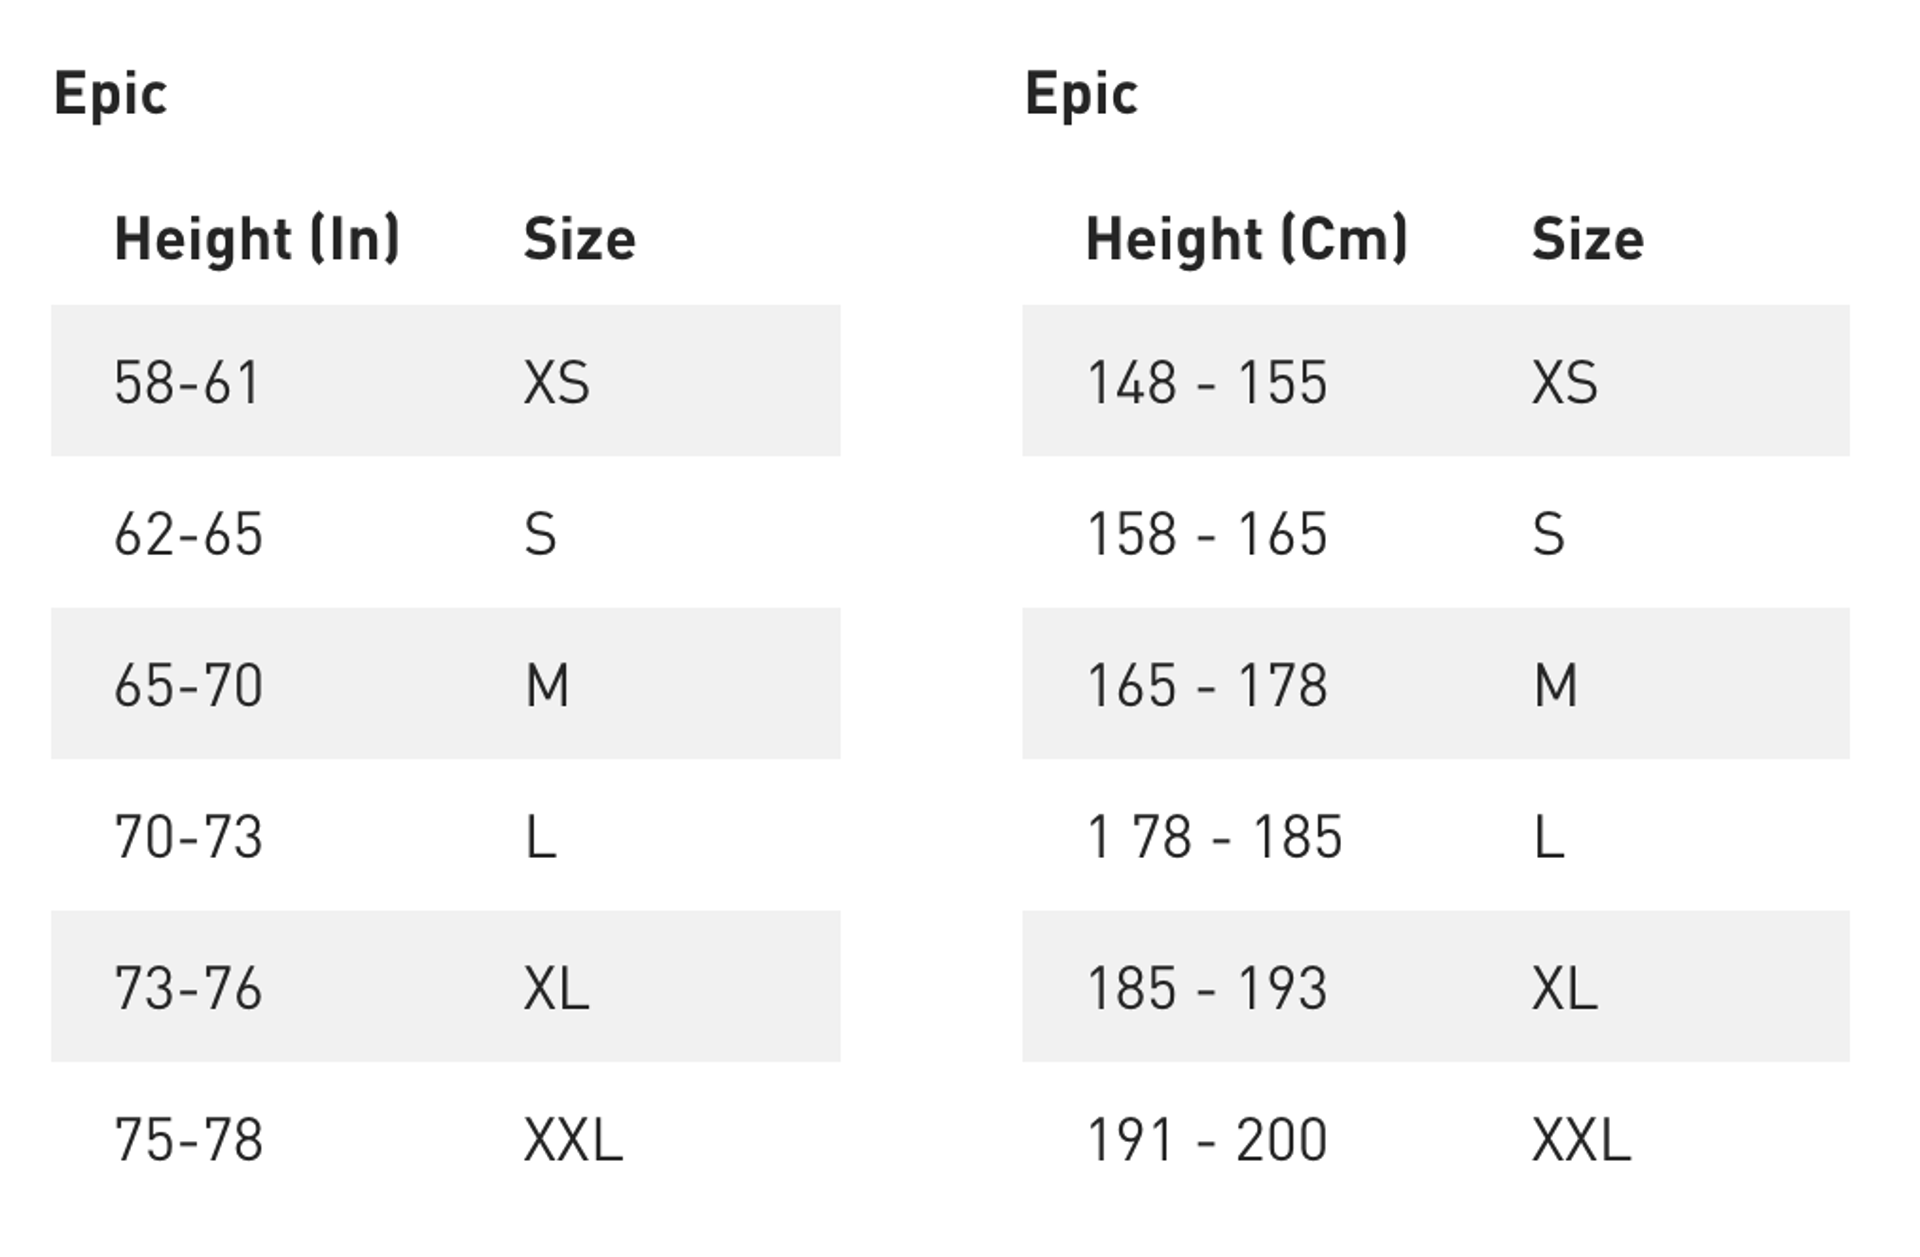Screen dimensions: 1920x1257
Task: Select the 62-65 inch height cell
Action: pos(188,533)
